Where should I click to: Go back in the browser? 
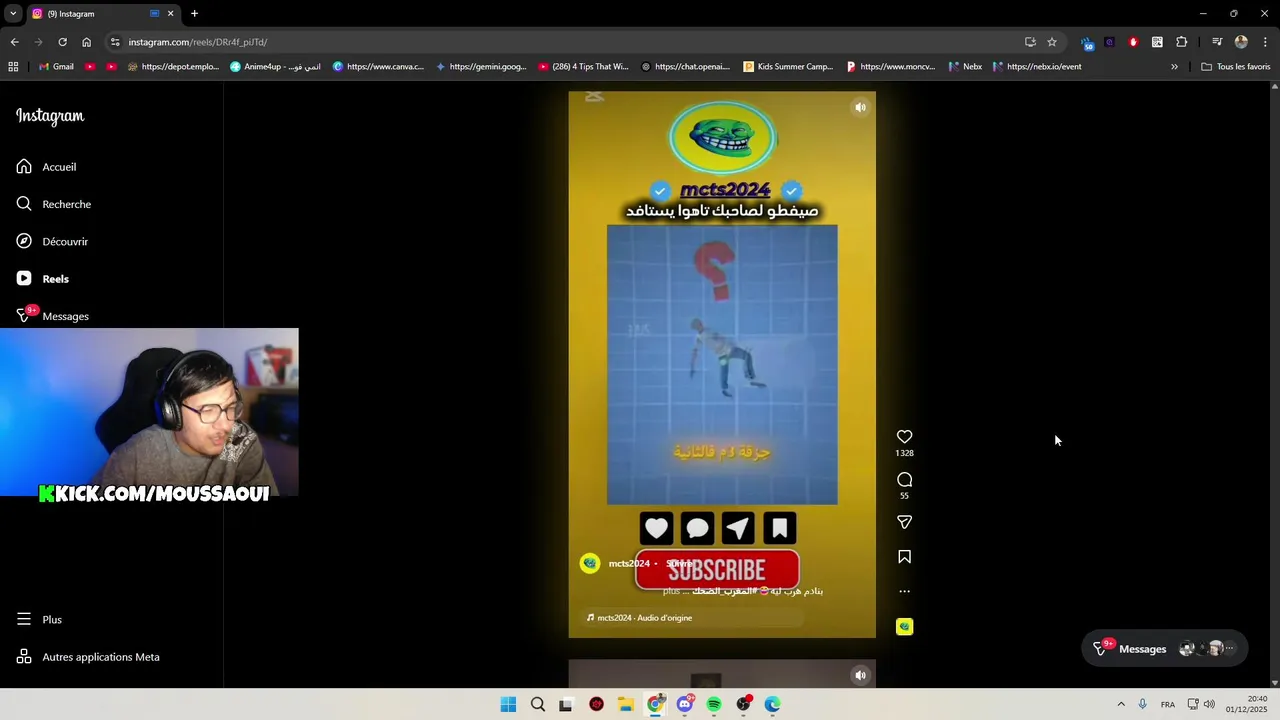[14, 42]
